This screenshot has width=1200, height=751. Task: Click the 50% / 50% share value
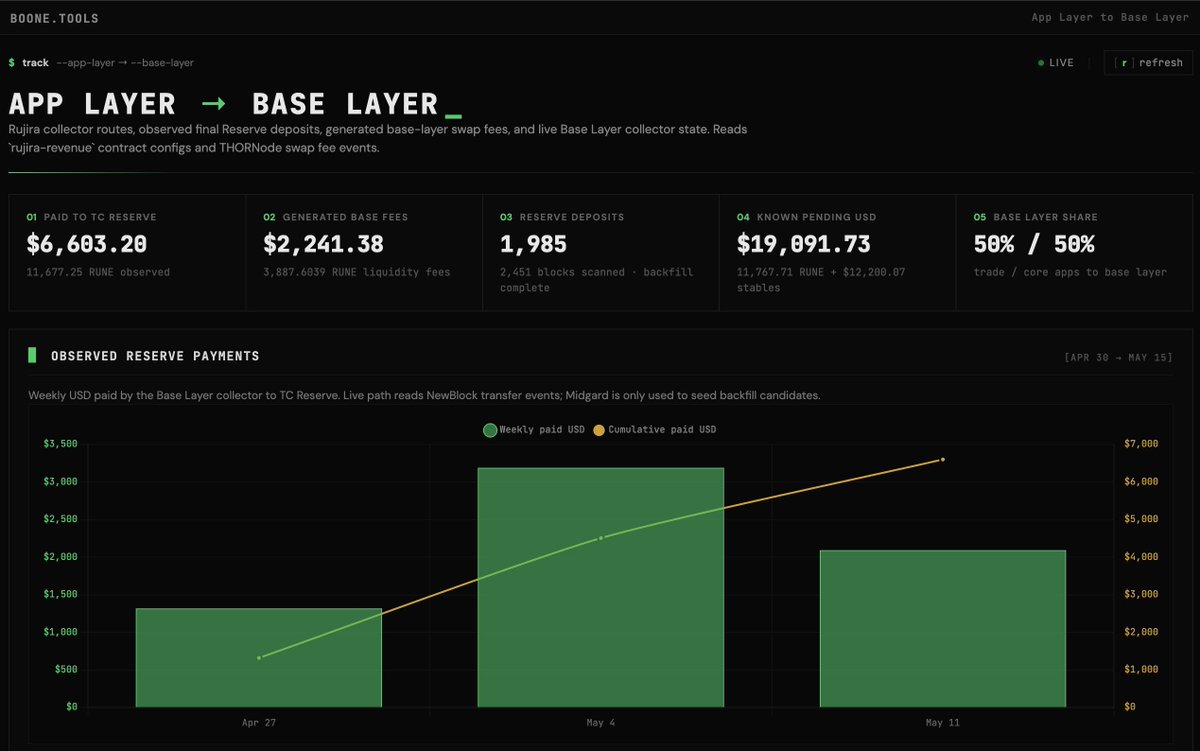1034,244
